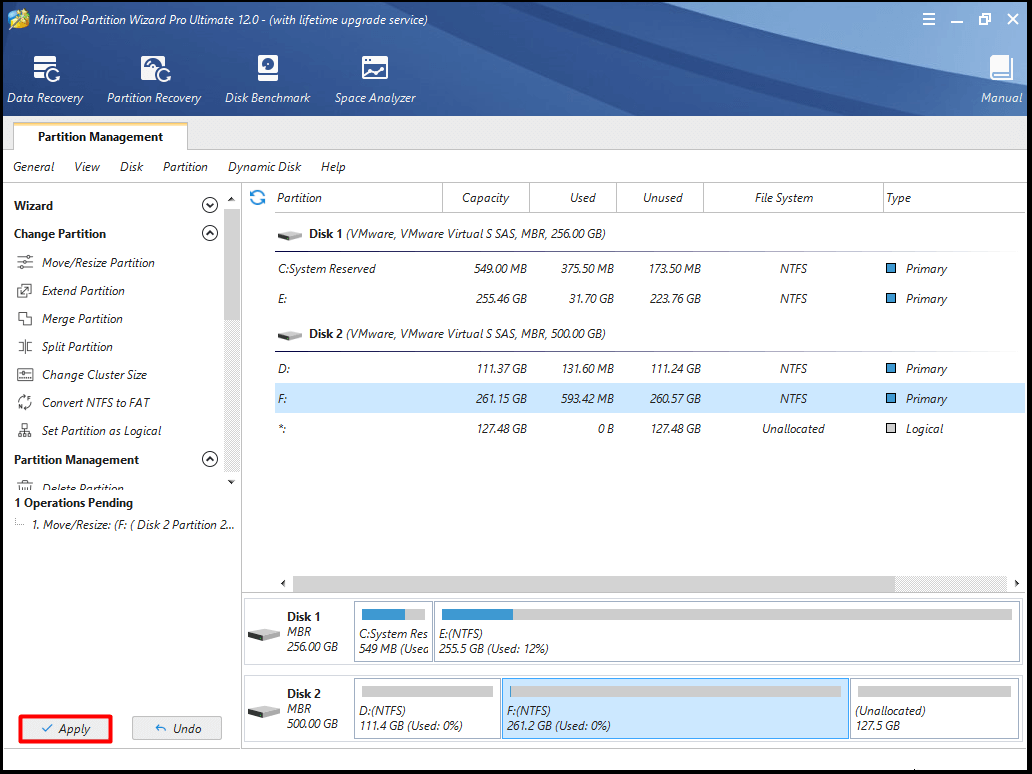Click the F:(NTFS) block in the disk map
The width and height of the screenshot is (1032, 774).
tap(675, 709)
